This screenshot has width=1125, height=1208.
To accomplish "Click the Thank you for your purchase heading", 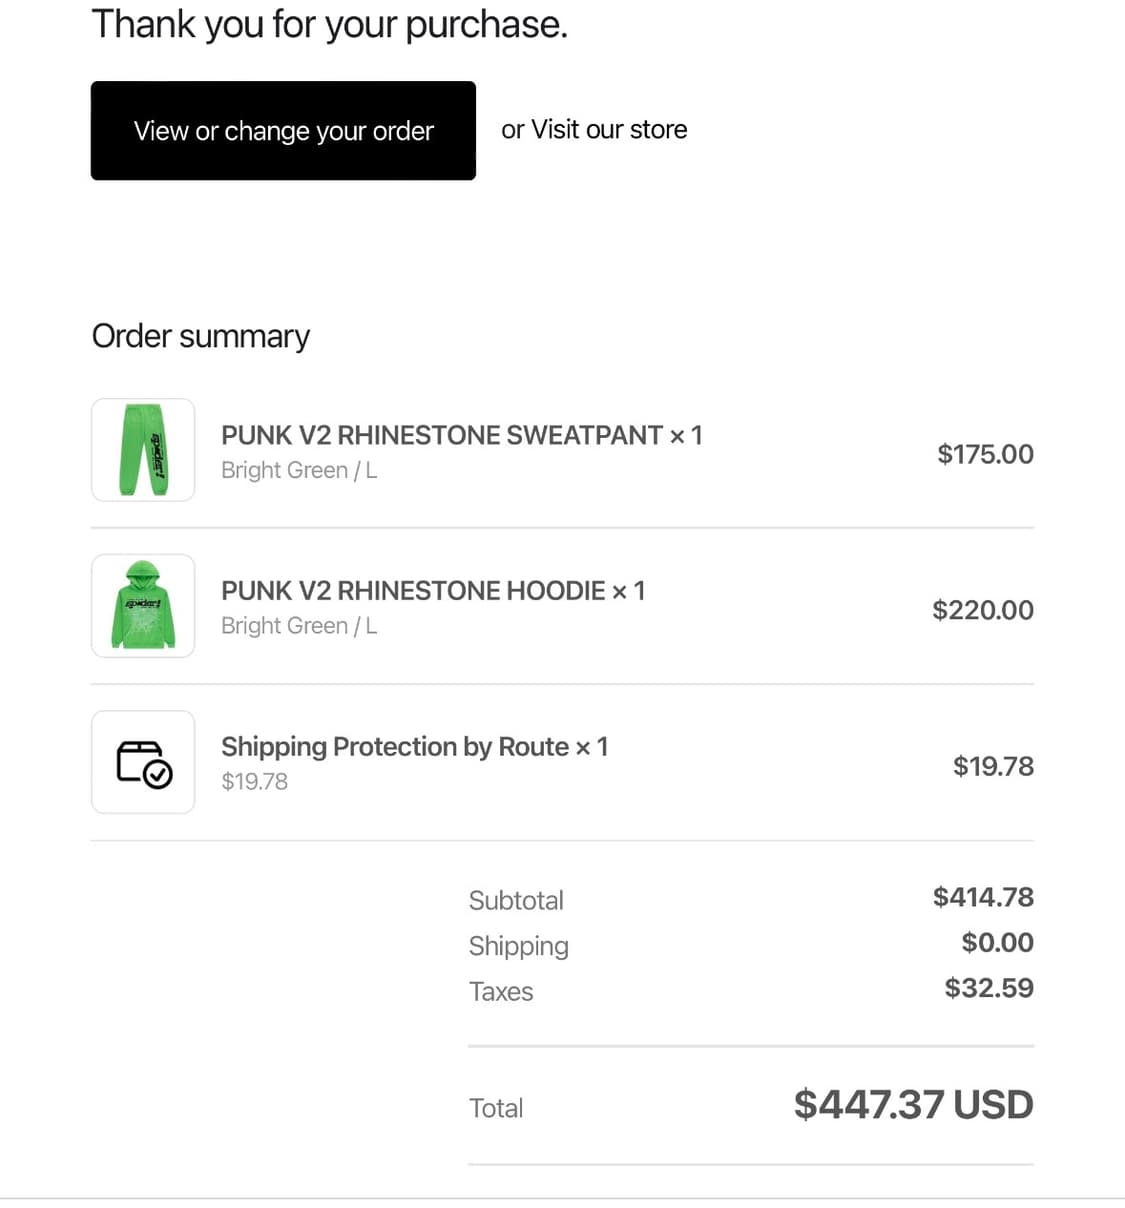I will tap(330, 24).
